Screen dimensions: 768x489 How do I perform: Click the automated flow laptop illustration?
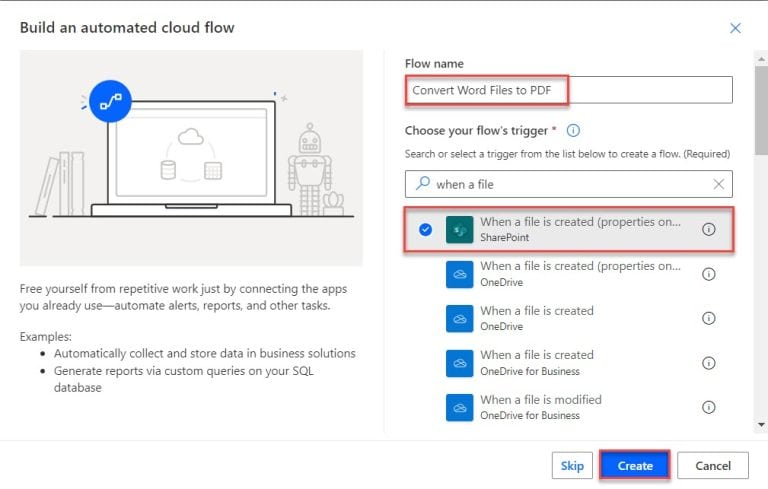pos(192,158)
